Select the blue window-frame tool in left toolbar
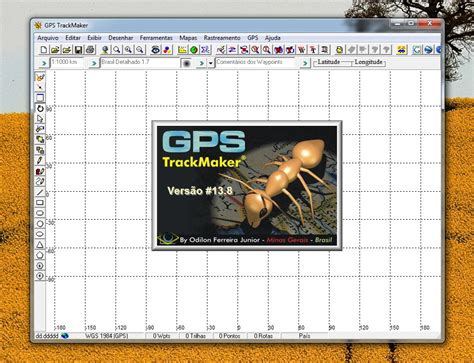Image resolution: width=474 pixels, height=363 pixels. 40,98
